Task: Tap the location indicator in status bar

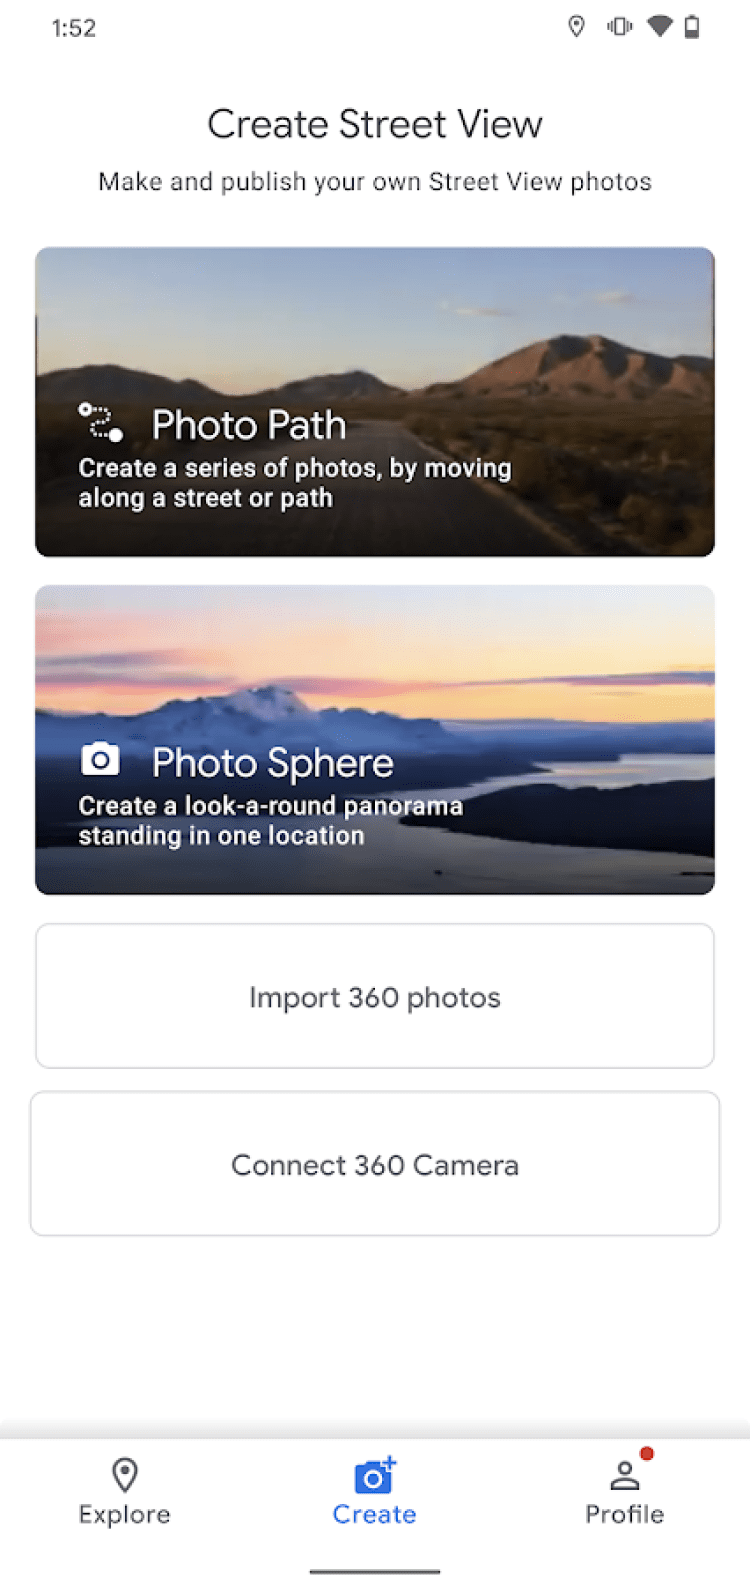Action: [576, 27]
